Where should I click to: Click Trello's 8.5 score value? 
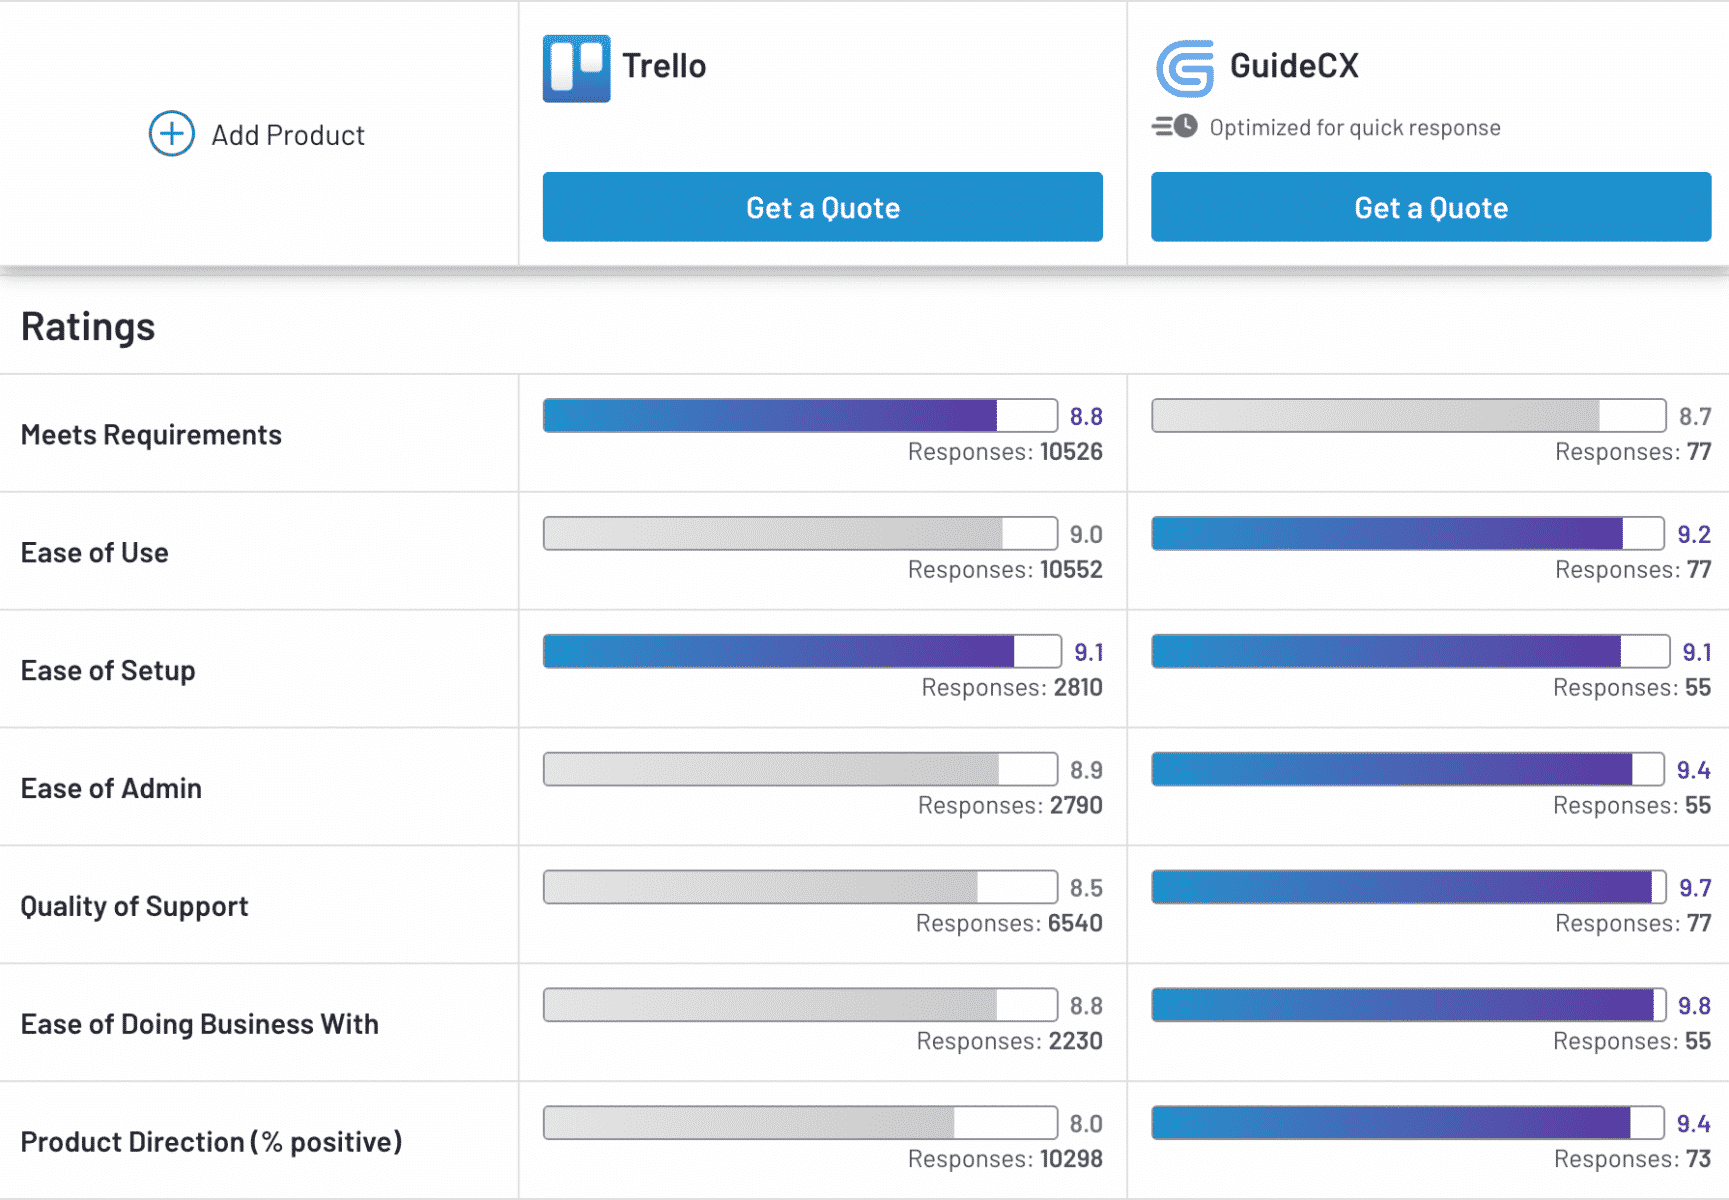pyautogui.click(x=1086, y=889)
